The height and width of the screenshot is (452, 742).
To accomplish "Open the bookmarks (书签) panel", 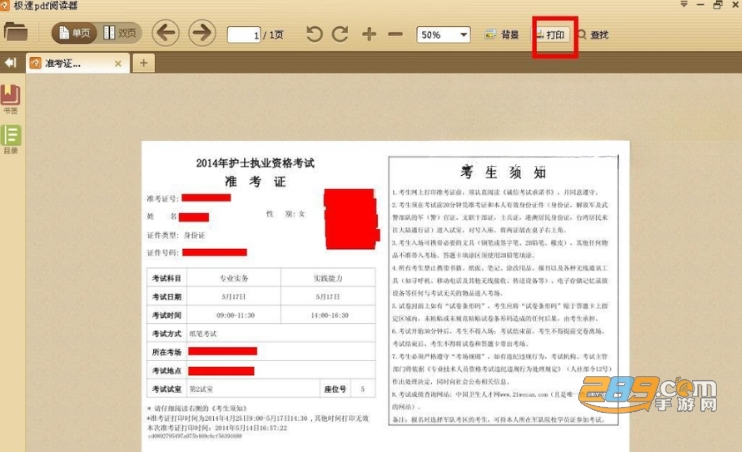I will 10,98.
